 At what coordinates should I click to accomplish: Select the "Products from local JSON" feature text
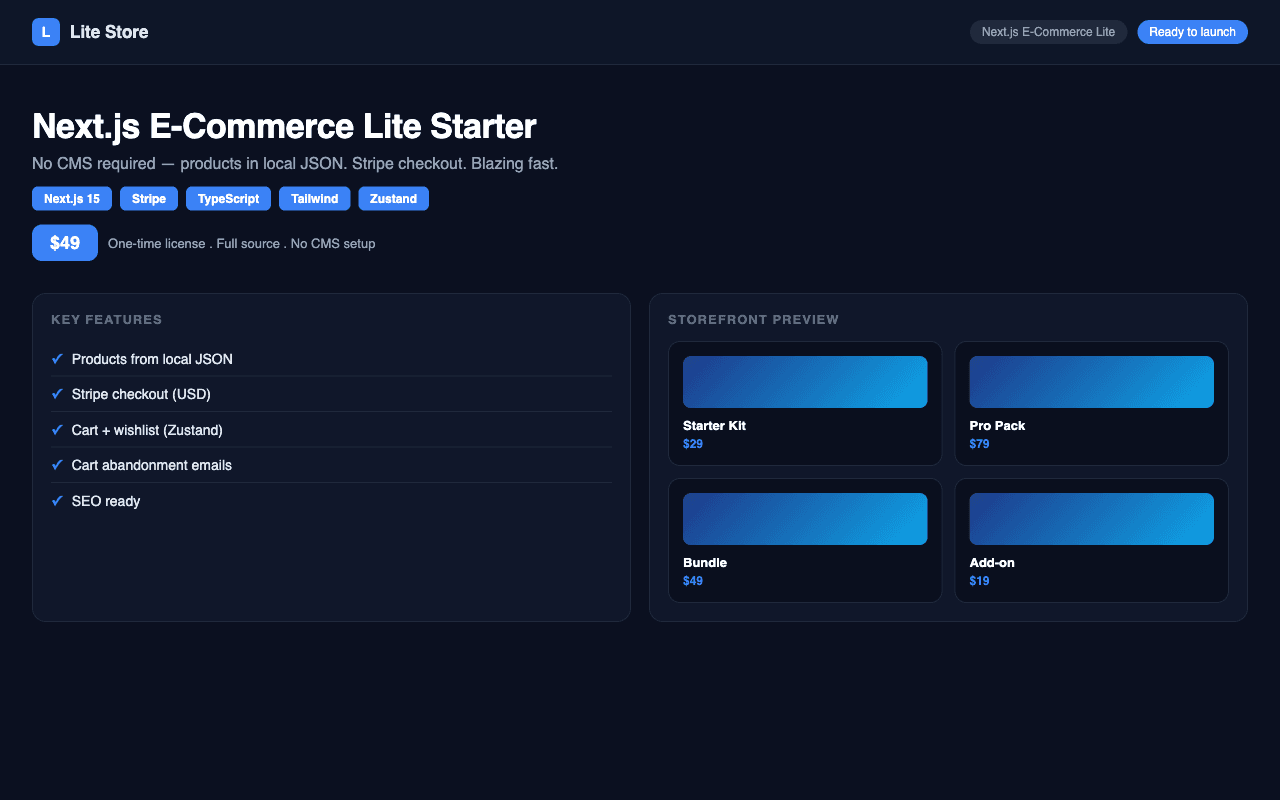[152, 359]
